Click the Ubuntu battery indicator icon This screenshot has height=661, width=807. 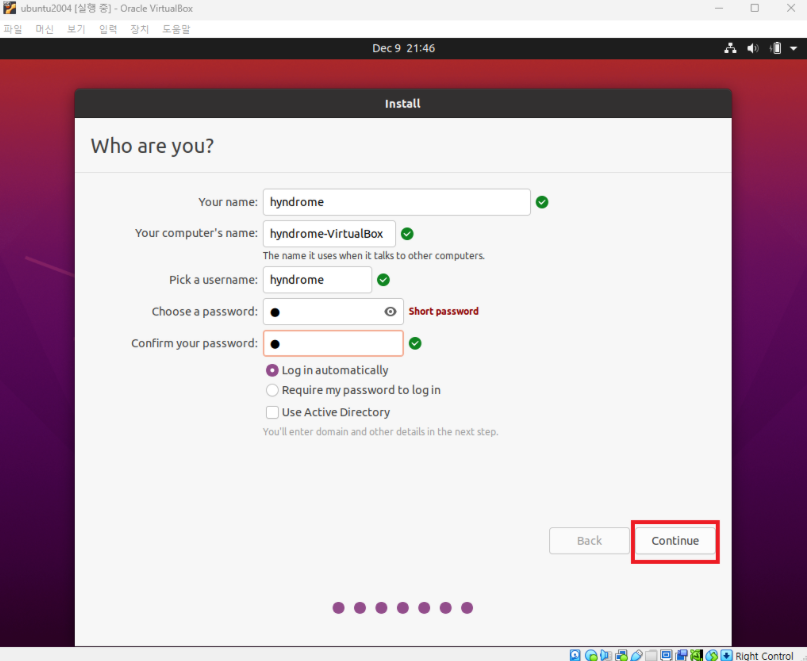775,48
